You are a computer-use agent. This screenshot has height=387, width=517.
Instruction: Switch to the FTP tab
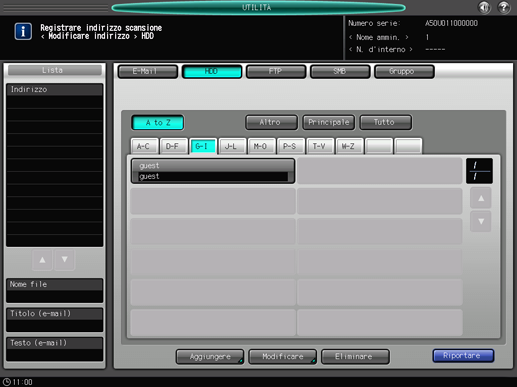(x=276, y=71)
